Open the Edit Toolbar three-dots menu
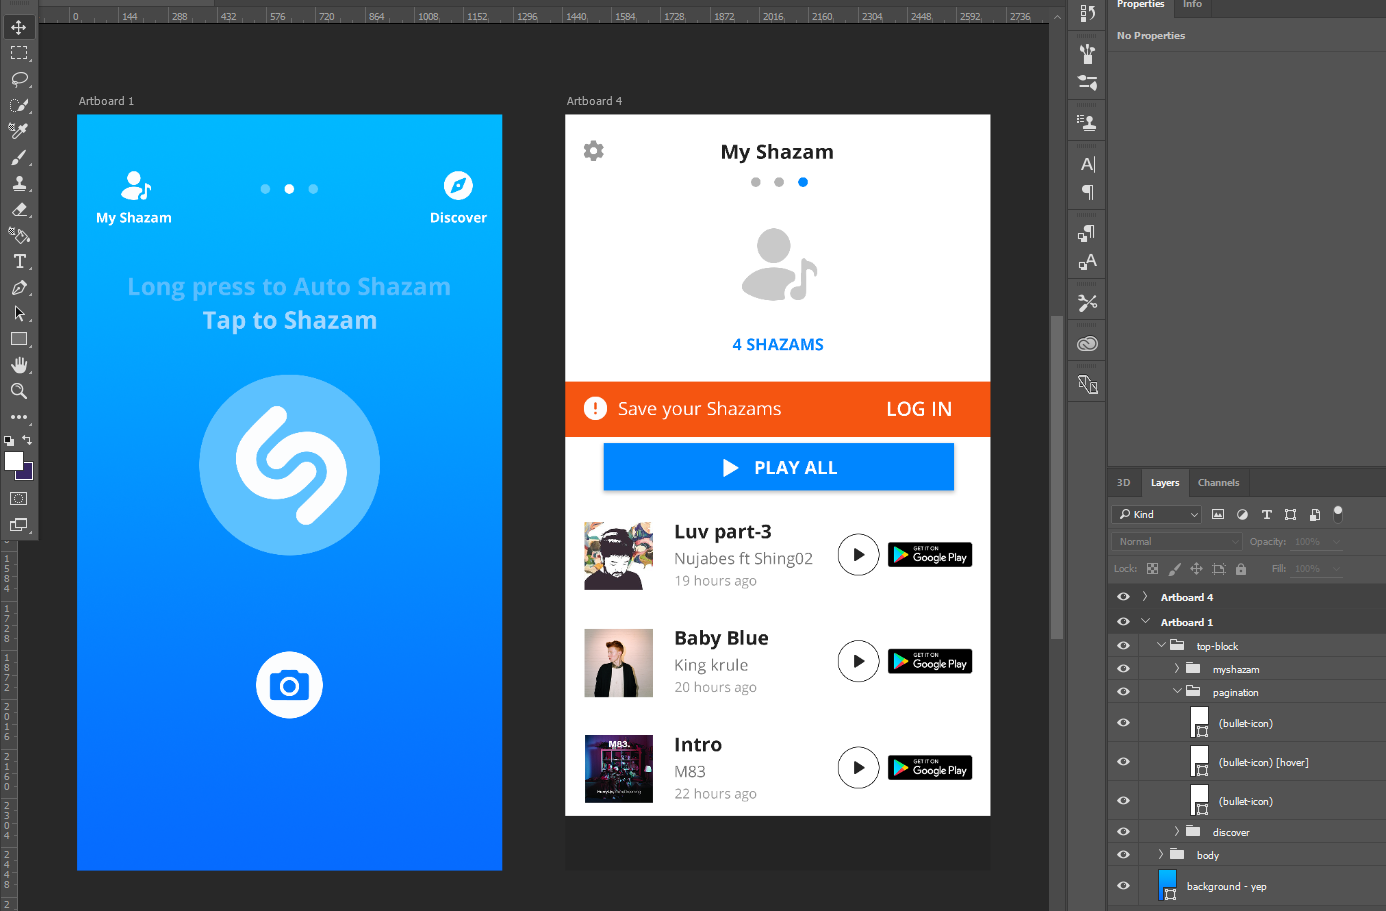Image resolution: width=1386 pixels, height=911 pixels. tap(19, 417)
